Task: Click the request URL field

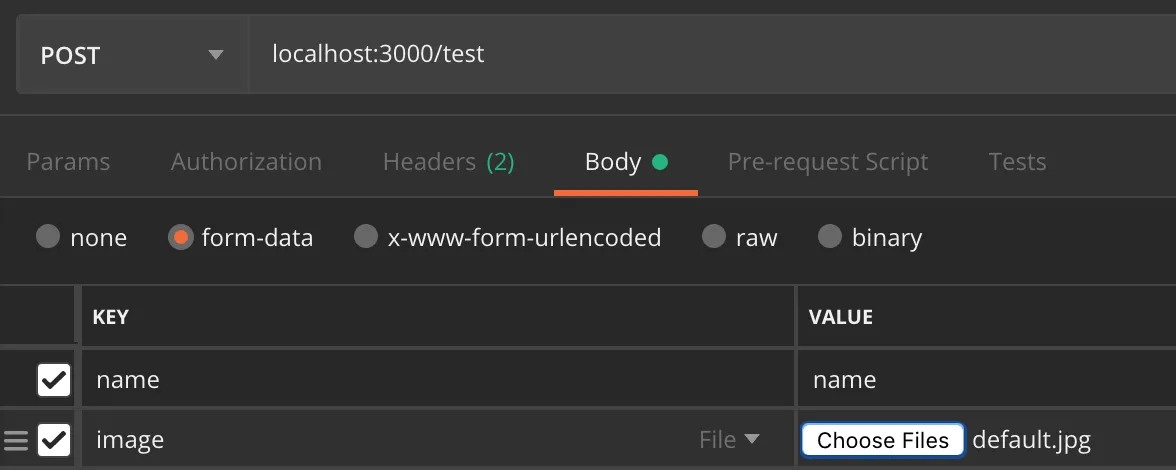Action: tap(700, 54)
